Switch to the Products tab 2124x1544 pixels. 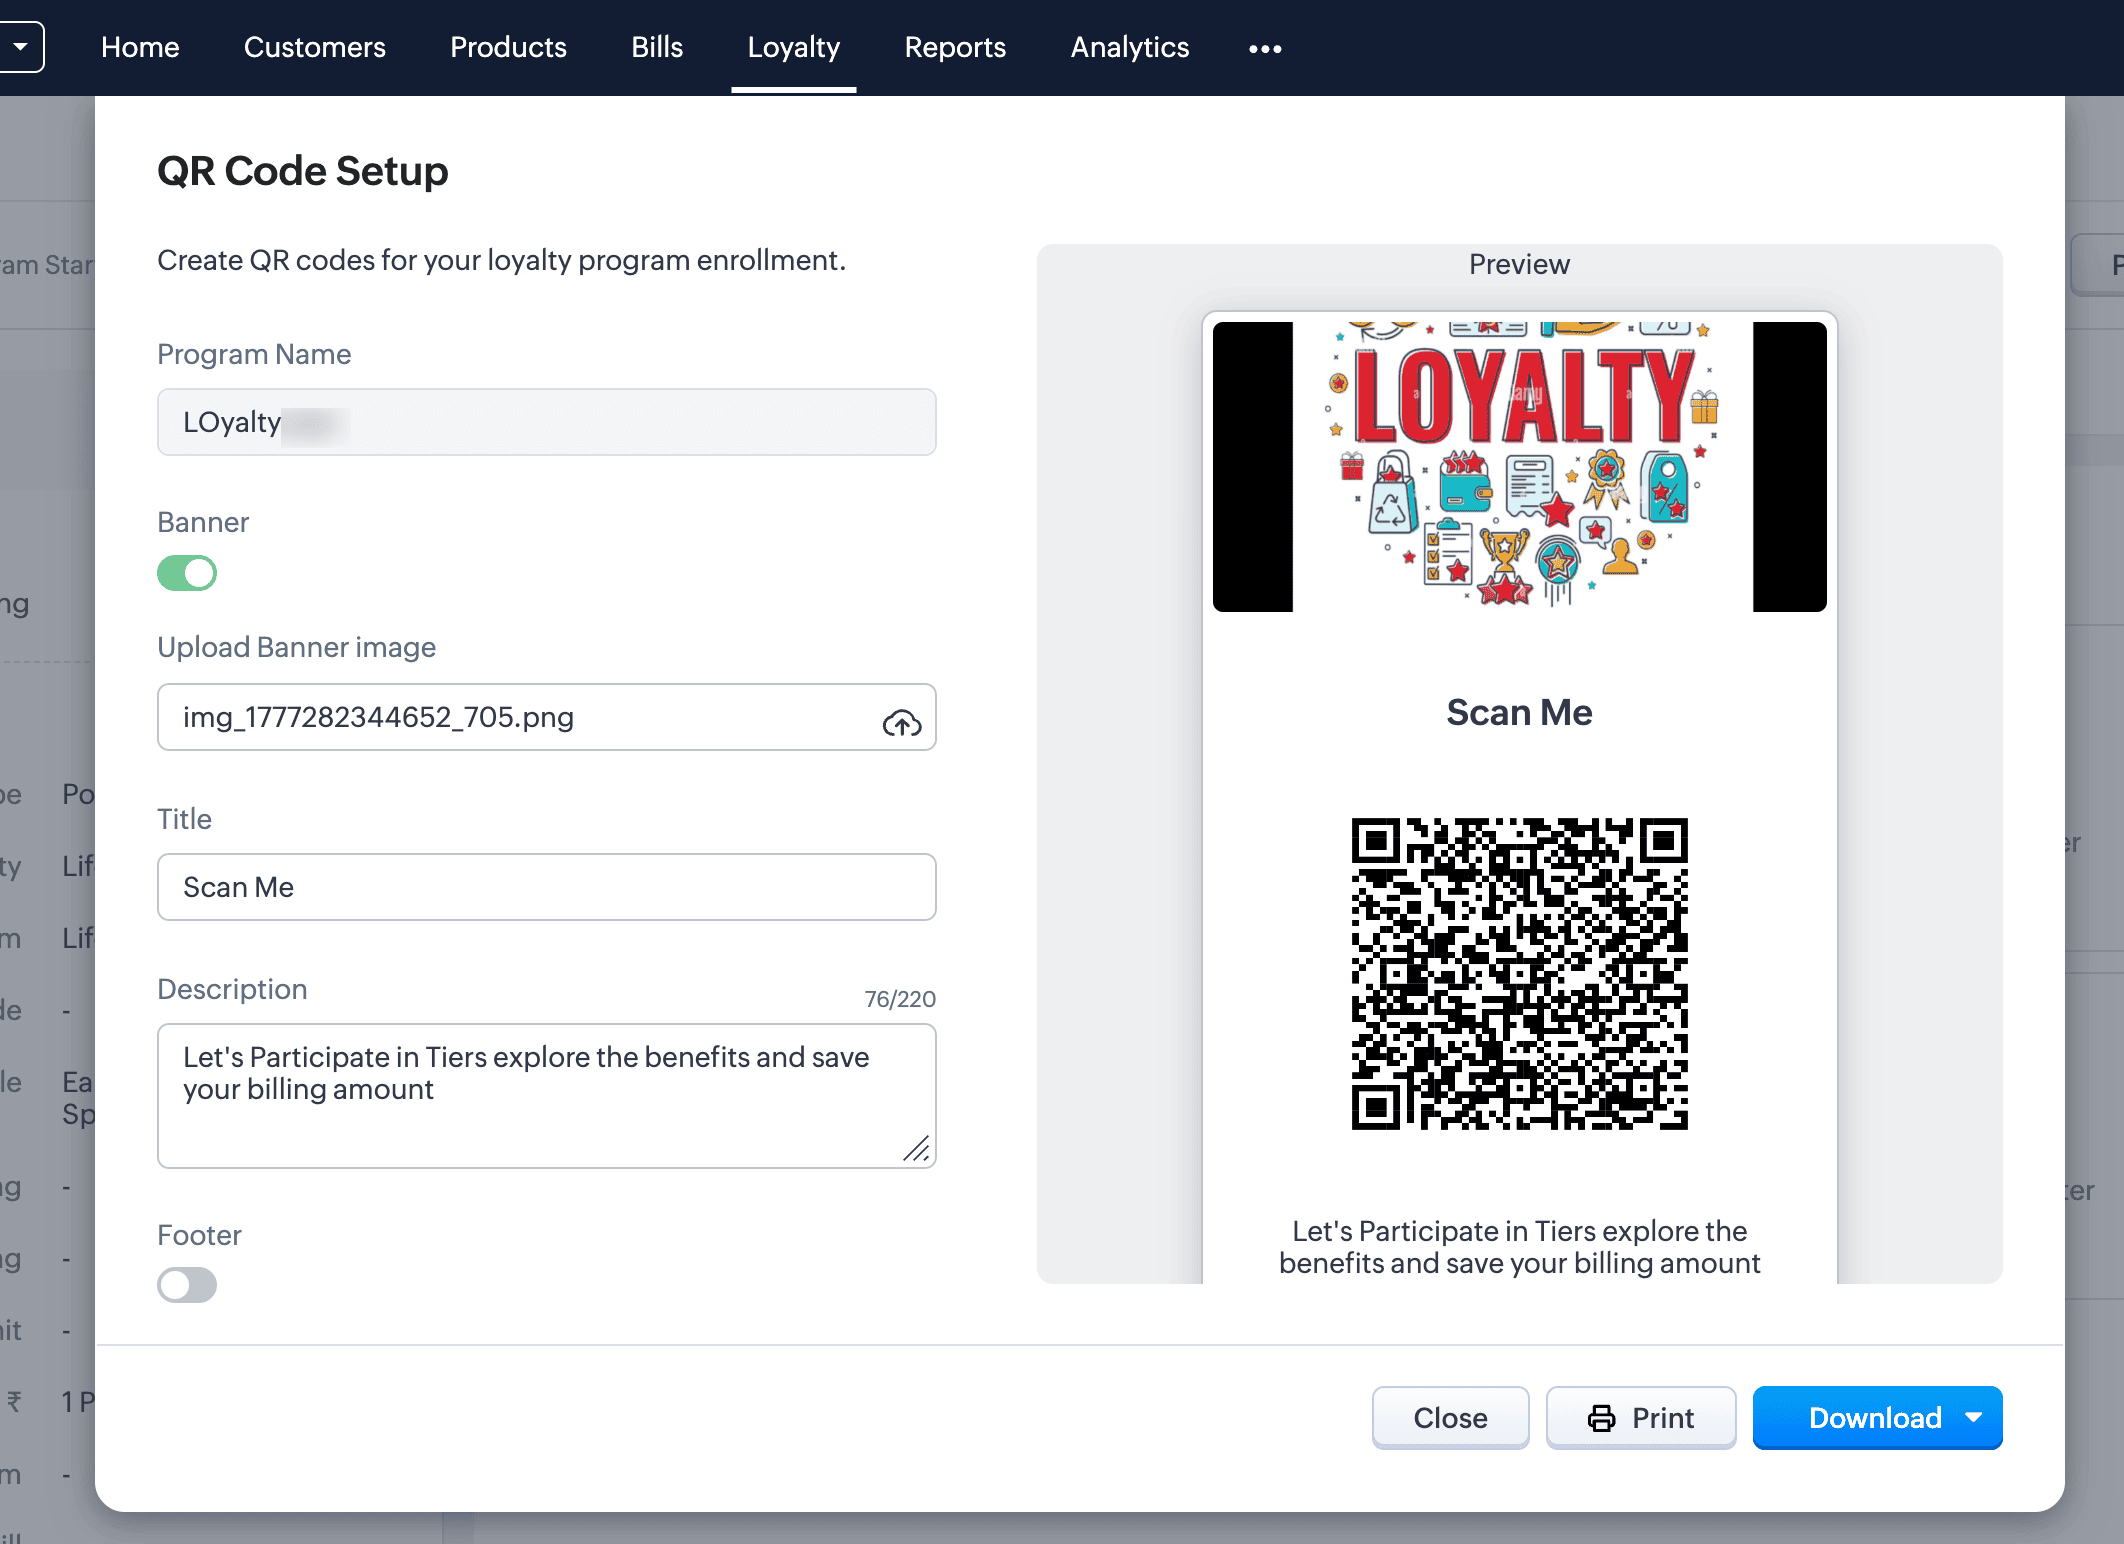click(x=508, y=47)
